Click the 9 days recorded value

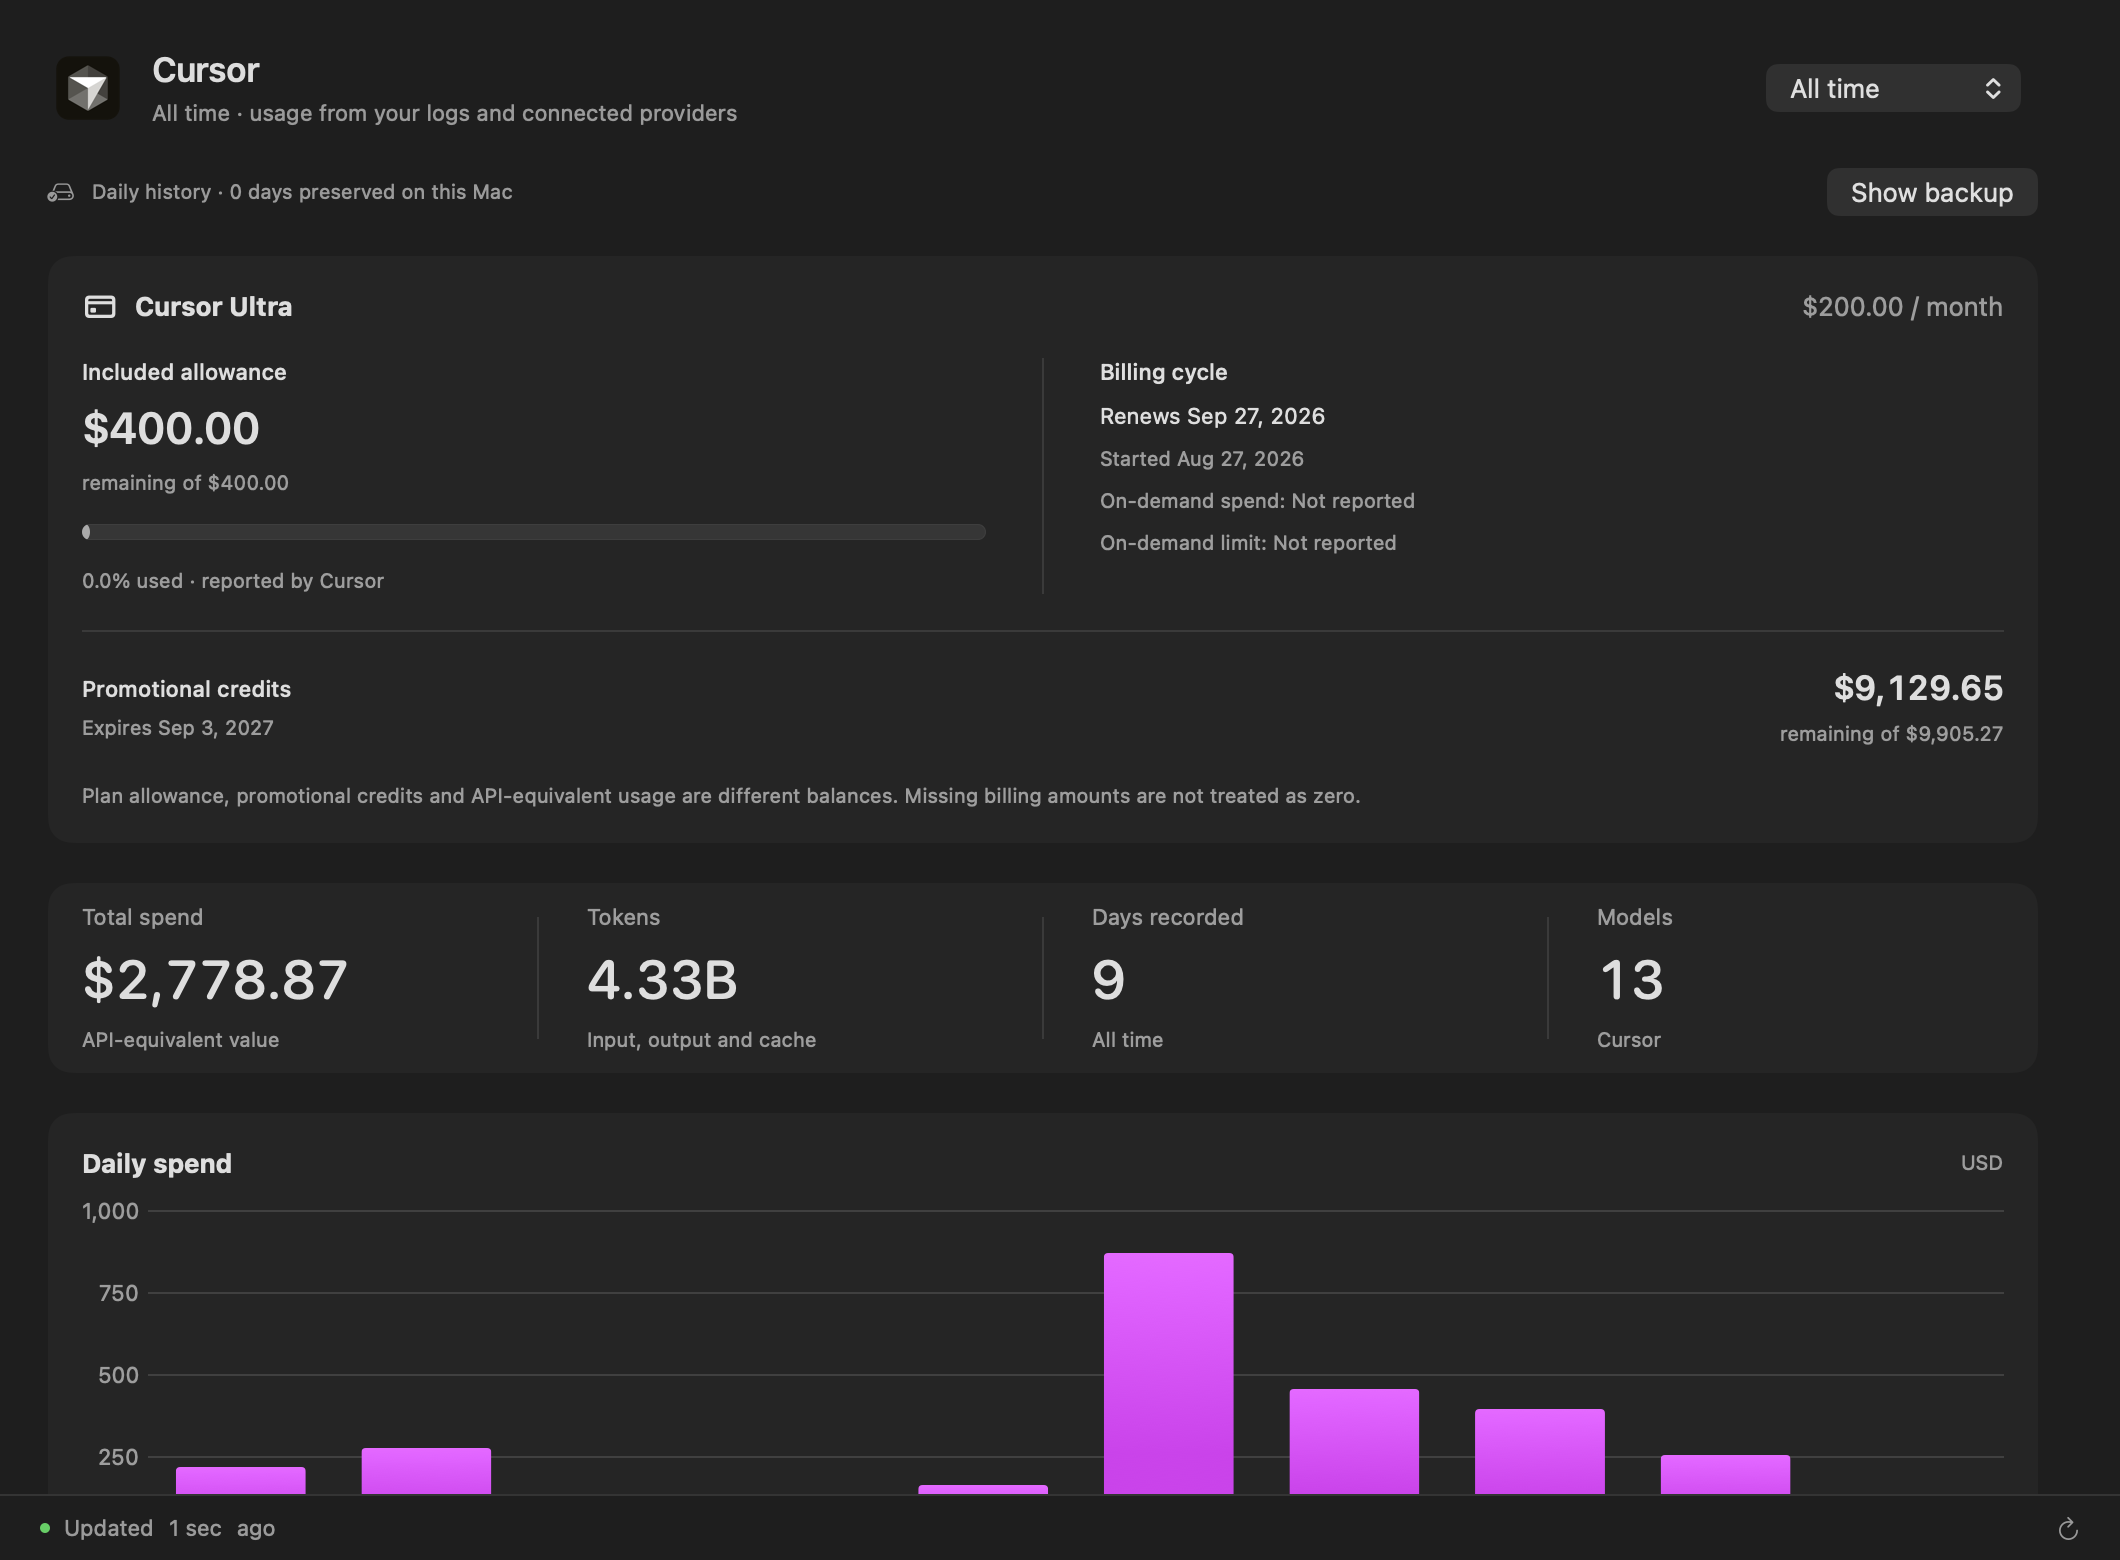coord(1108,980)
